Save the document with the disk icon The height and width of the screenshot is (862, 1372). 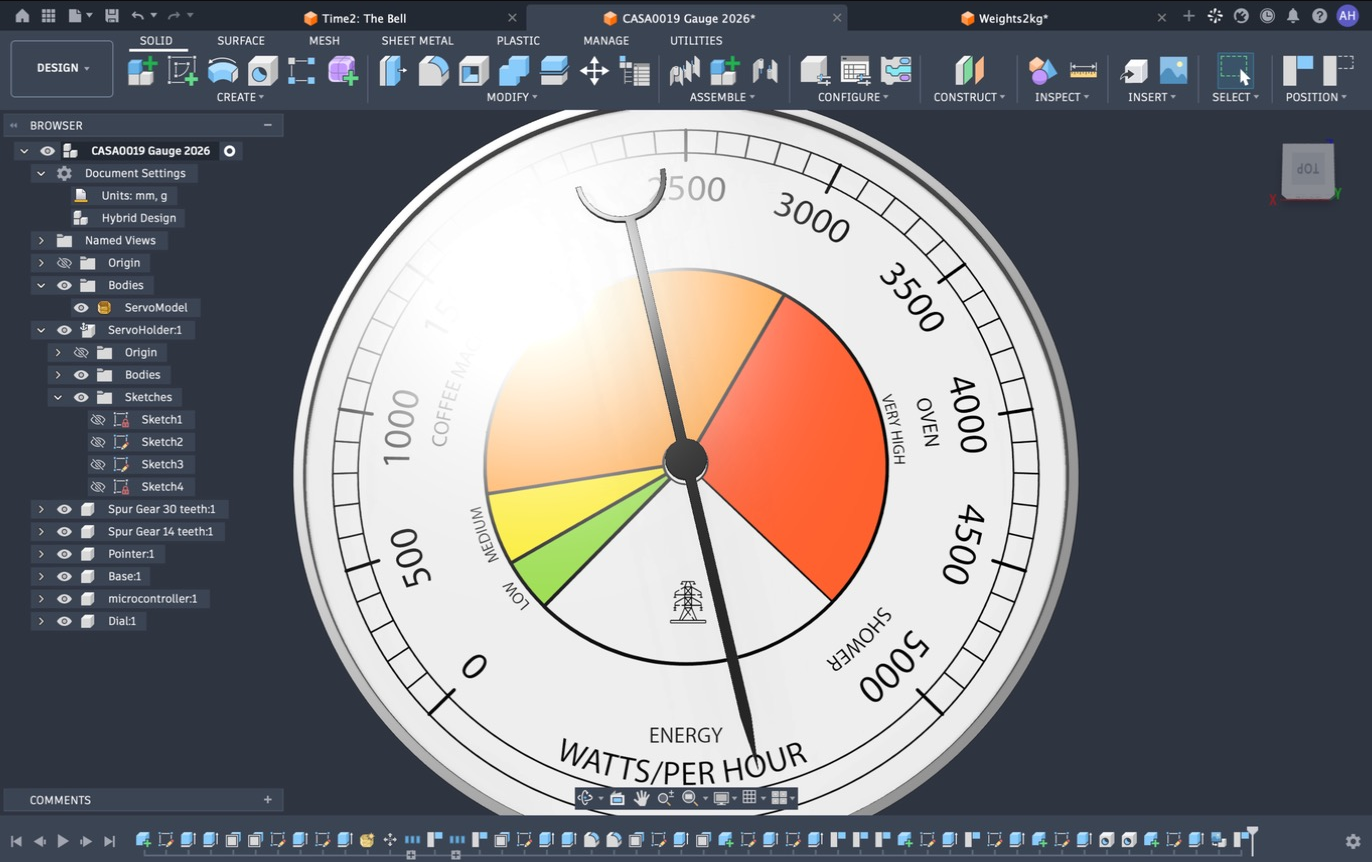[x=111, y=16]
